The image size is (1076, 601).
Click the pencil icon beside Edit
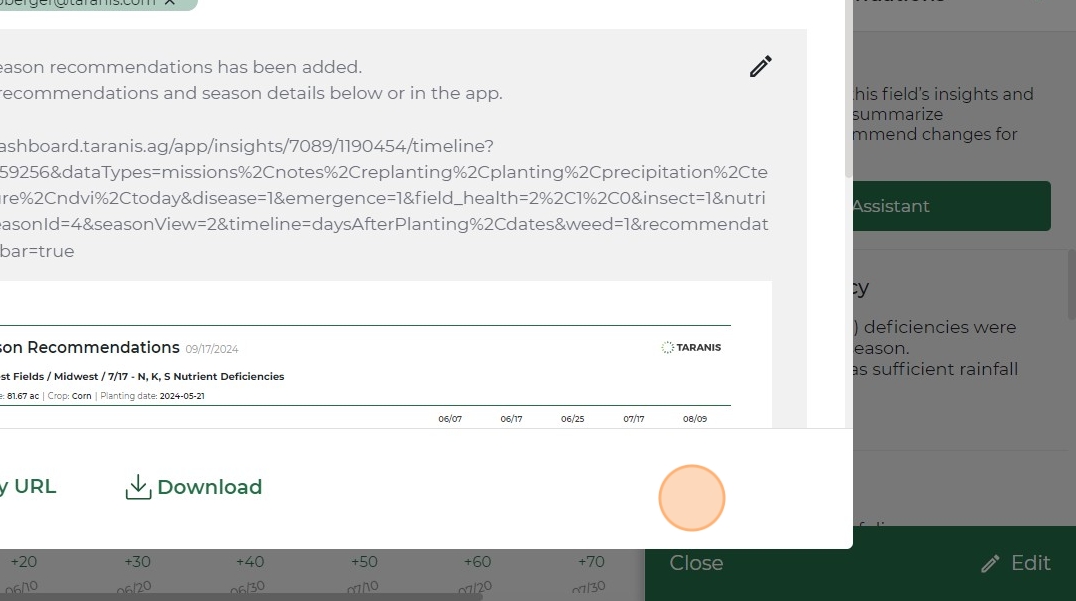tap(990, 564)
